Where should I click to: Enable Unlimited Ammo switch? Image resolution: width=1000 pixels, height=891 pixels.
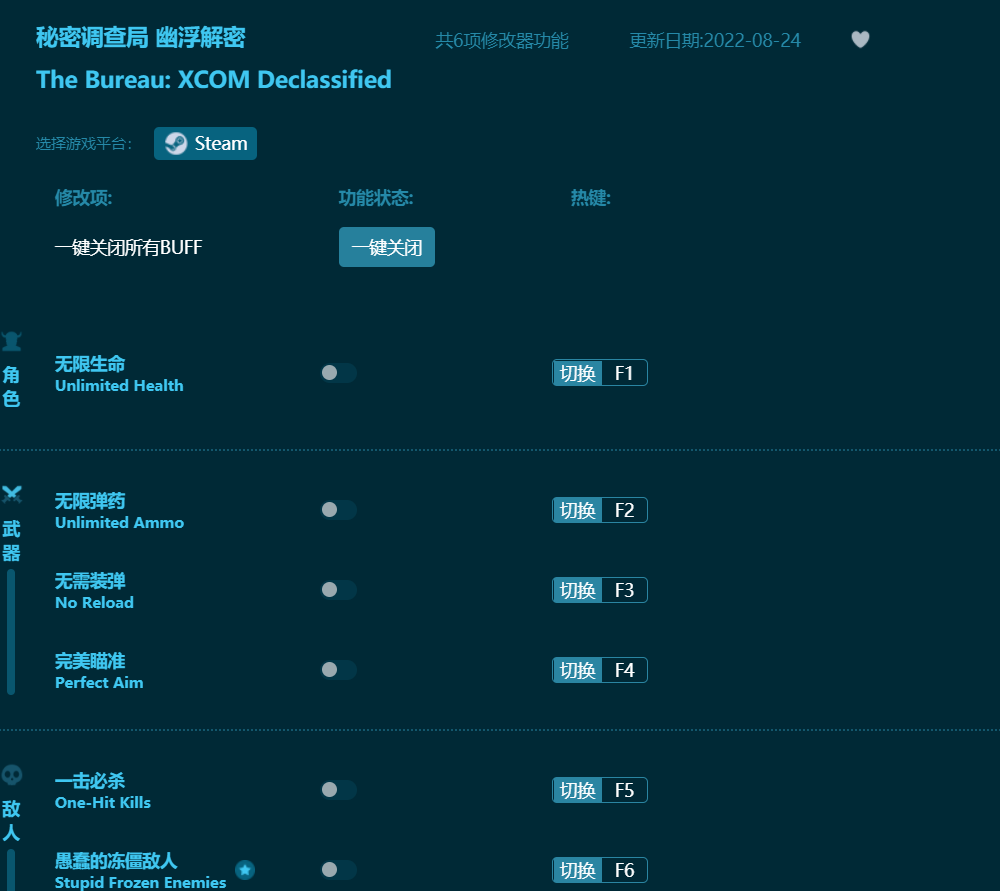point(339,510)
